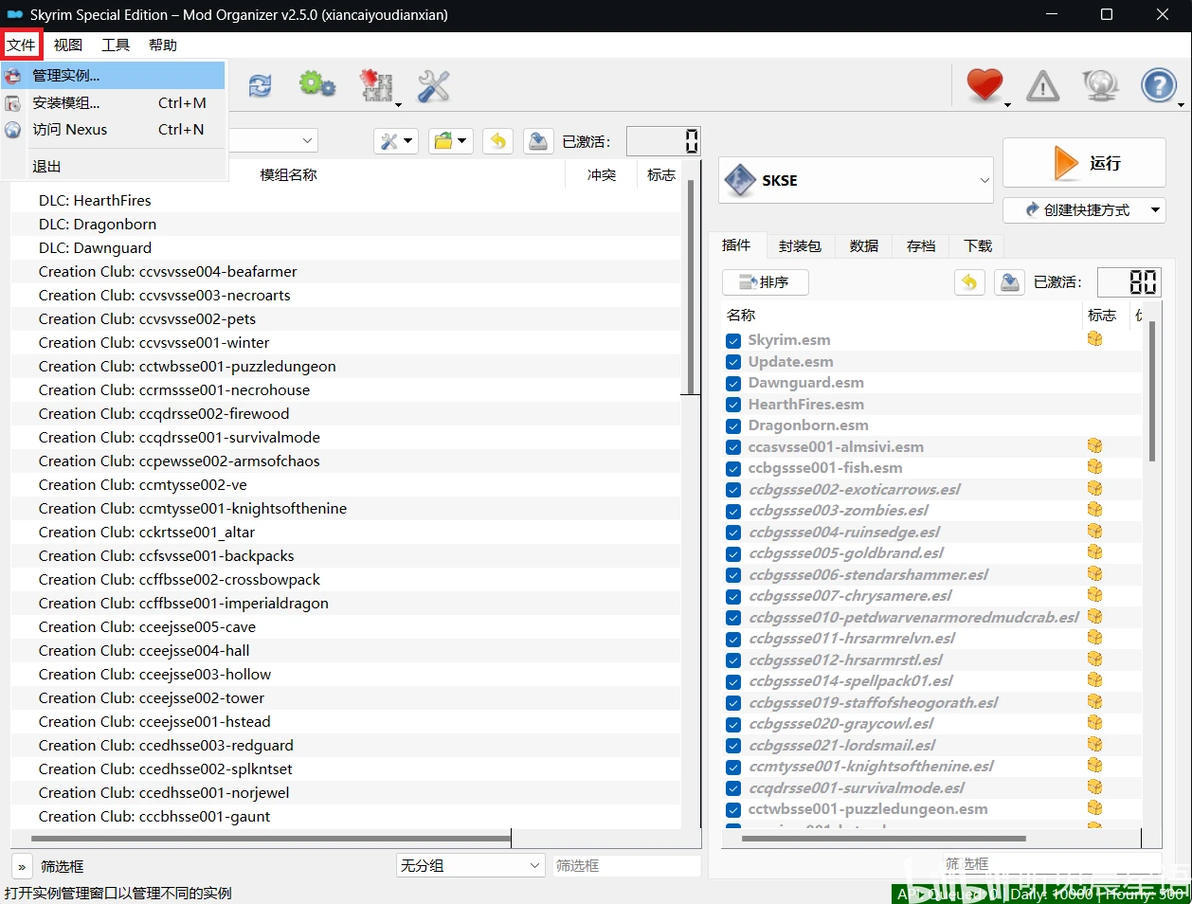Open the tools wrench and screwdriver icon
Viewport: 1192px width, 904px height.
(x=433, y=86)
